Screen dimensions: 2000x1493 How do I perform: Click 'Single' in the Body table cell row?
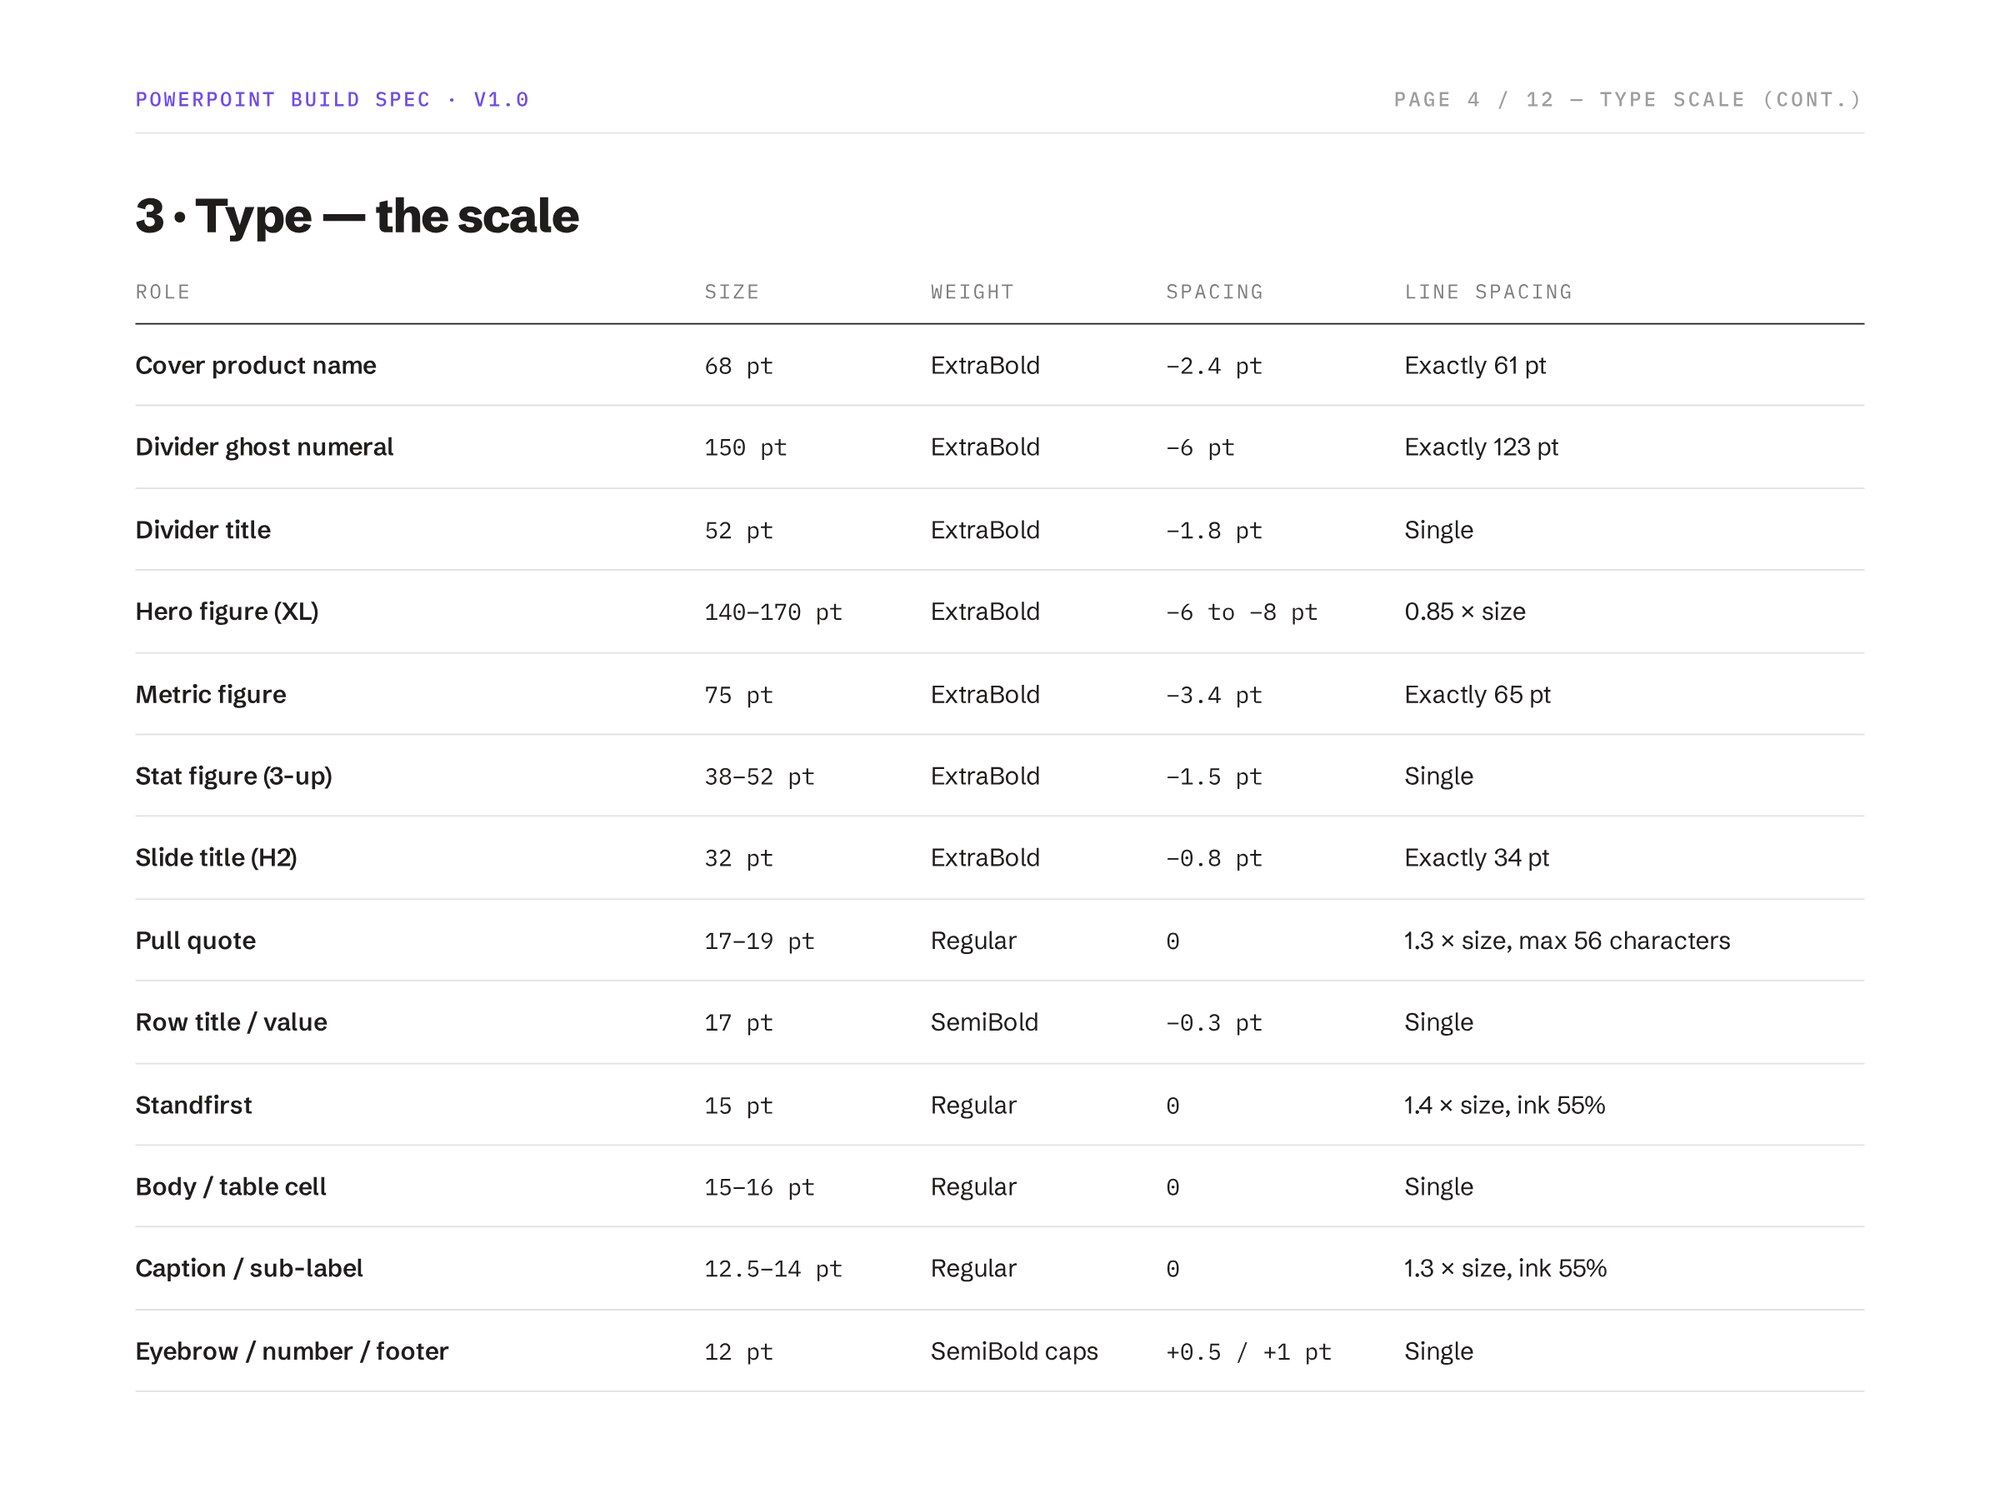click(1438, 1187)
